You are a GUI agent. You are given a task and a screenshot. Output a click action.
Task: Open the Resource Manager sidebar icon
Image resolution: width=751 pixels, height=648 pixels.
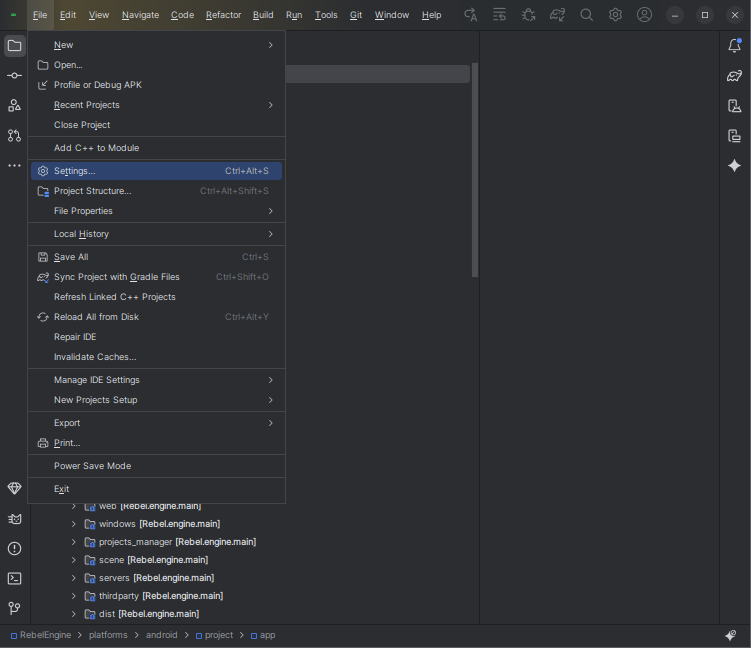pyautogui.click(x=14, y=105)
